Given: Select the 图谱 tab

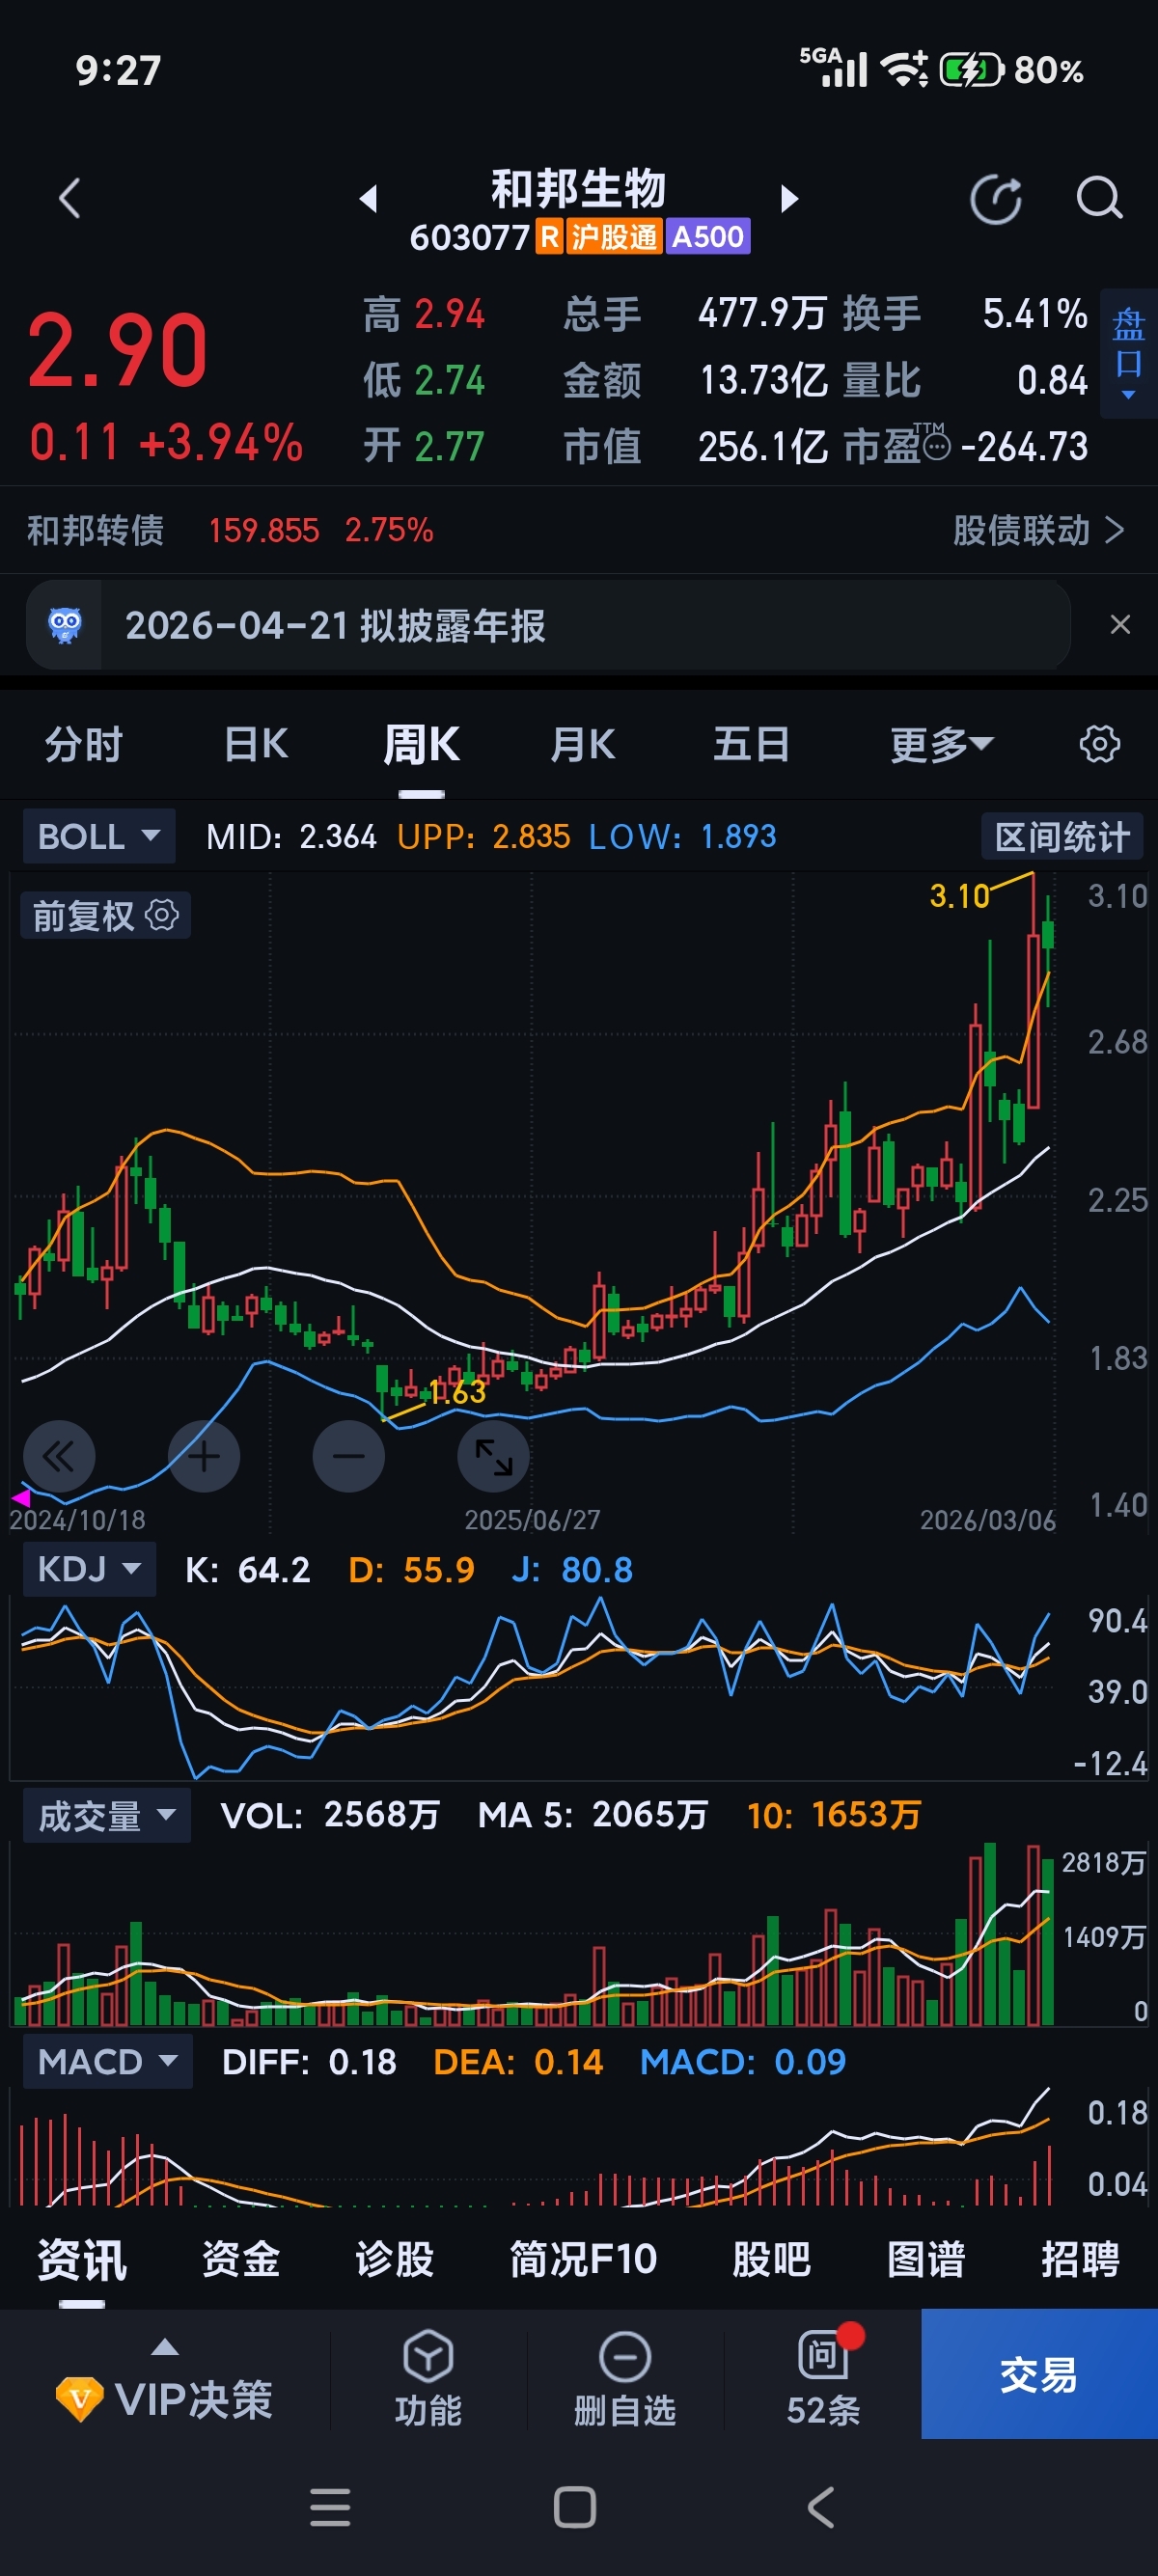Looking at the screenshot, I should [926, 2259].
